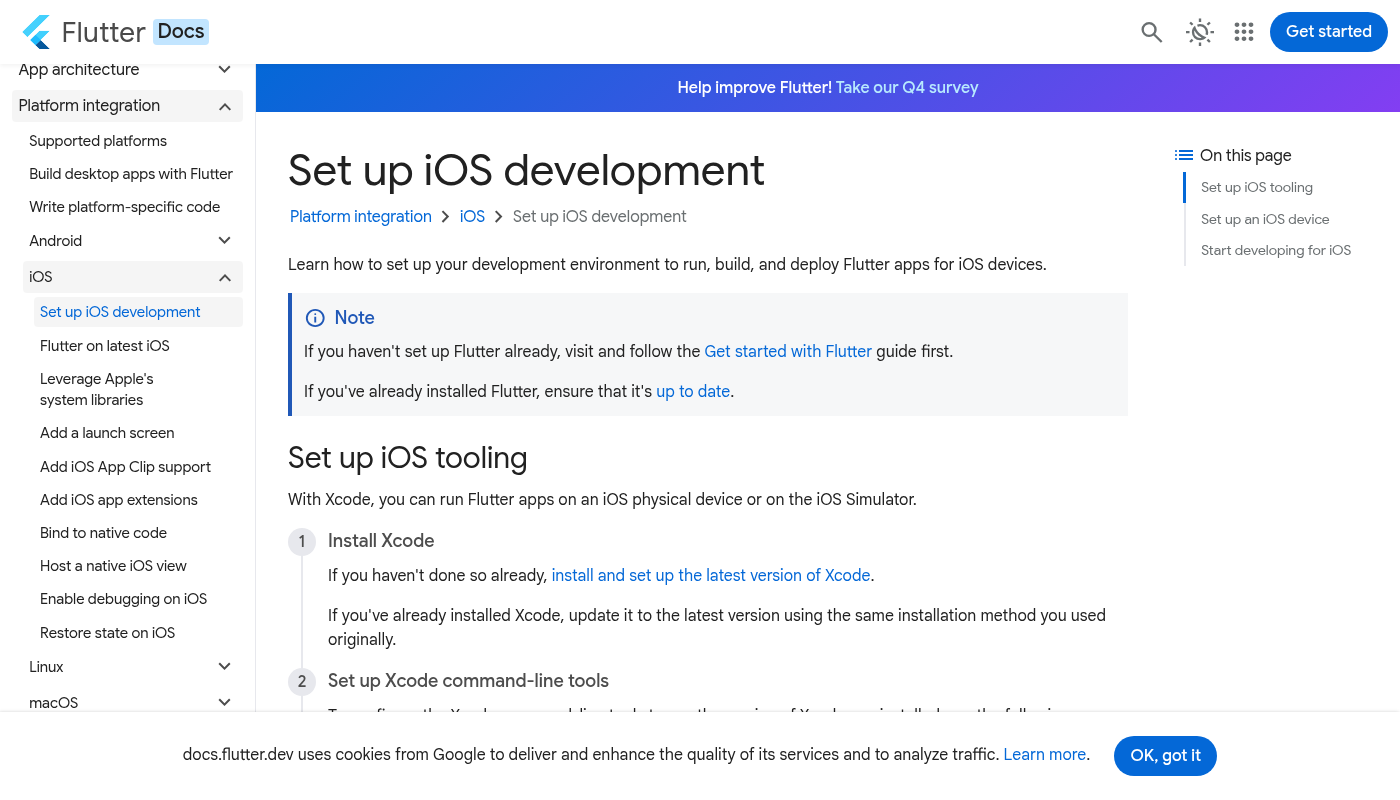Follow the Get started with Flutter link
The image size is (1400, 800).
(788, 352)
